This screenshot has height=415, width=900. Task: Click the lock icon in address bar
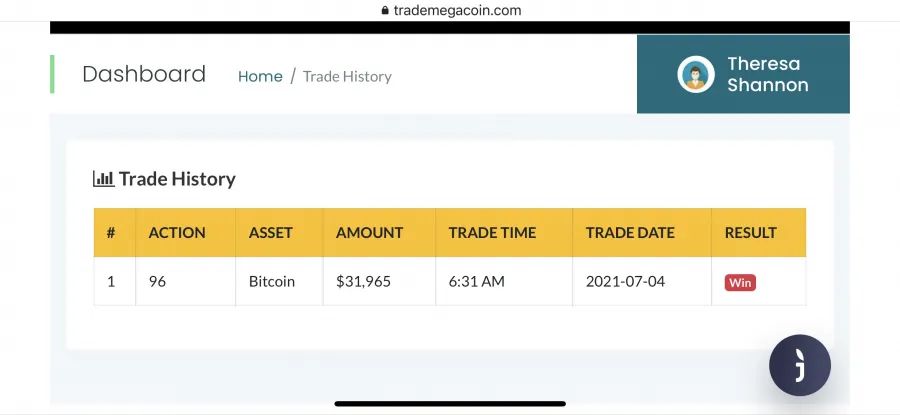click(x=385, y=10)
